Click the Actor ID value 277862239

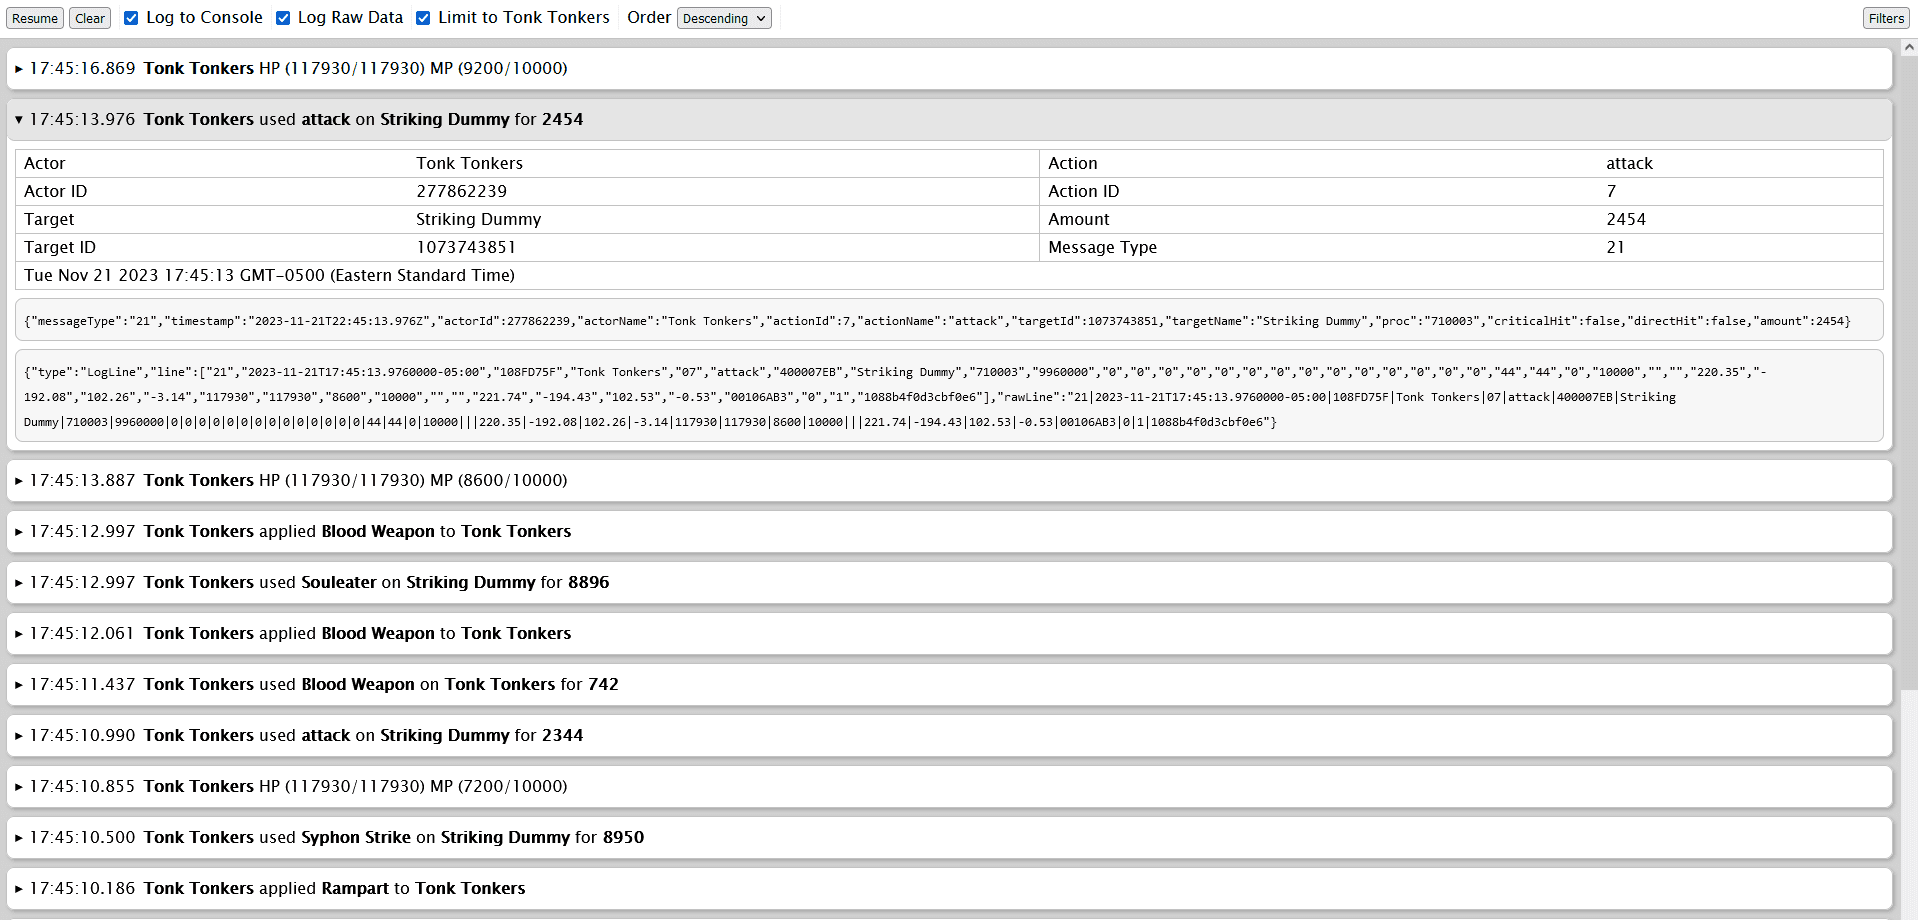click(461, 191)
